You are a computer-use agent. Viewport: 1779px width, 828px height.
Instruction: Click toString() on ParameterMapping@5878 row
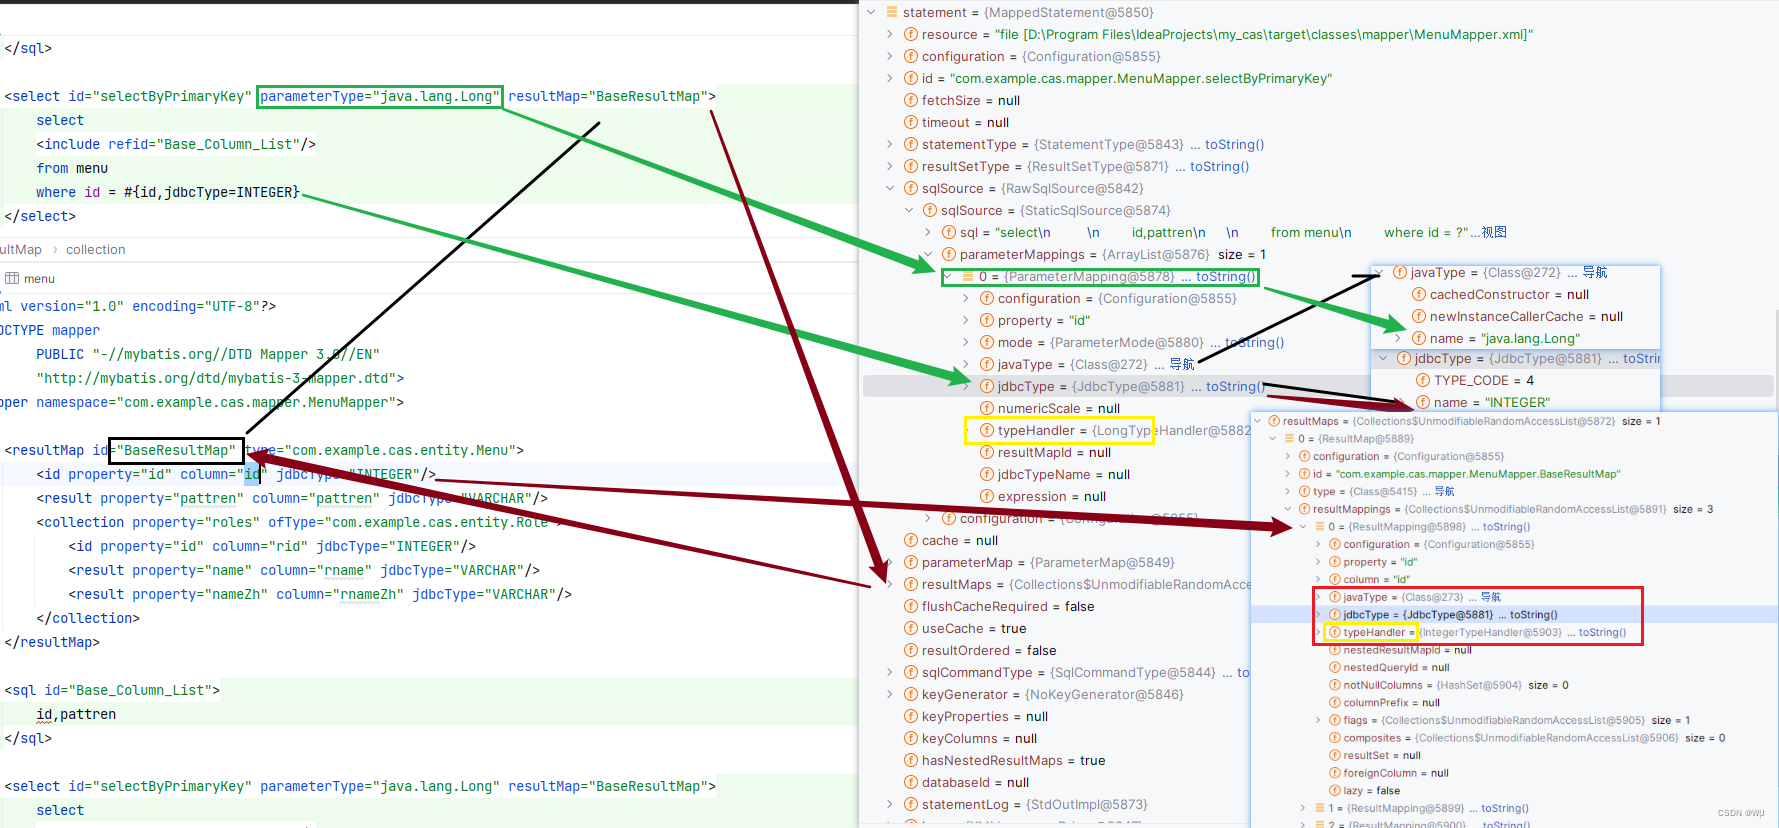[x=1225, y=276]
